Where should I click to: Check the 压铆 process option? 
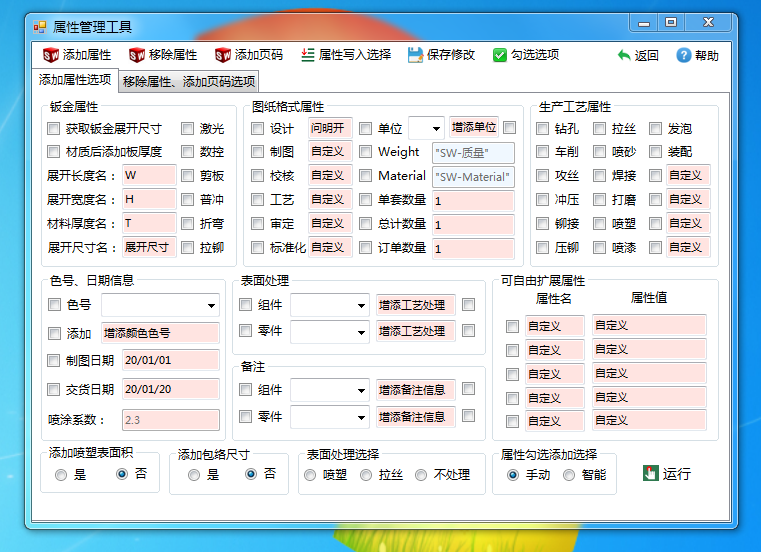click(x=542, y=248)
